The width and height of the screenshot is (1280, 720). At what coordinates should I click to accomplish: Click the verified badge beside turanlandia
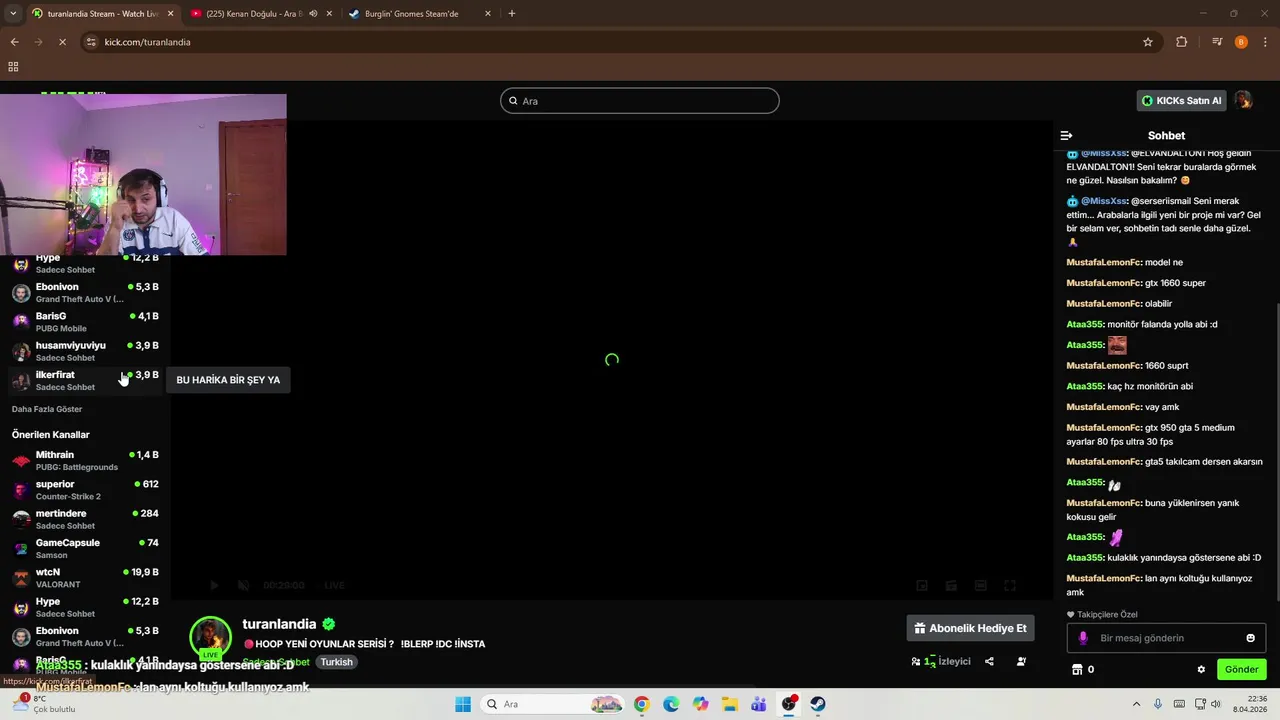click(x=328, y=624)
